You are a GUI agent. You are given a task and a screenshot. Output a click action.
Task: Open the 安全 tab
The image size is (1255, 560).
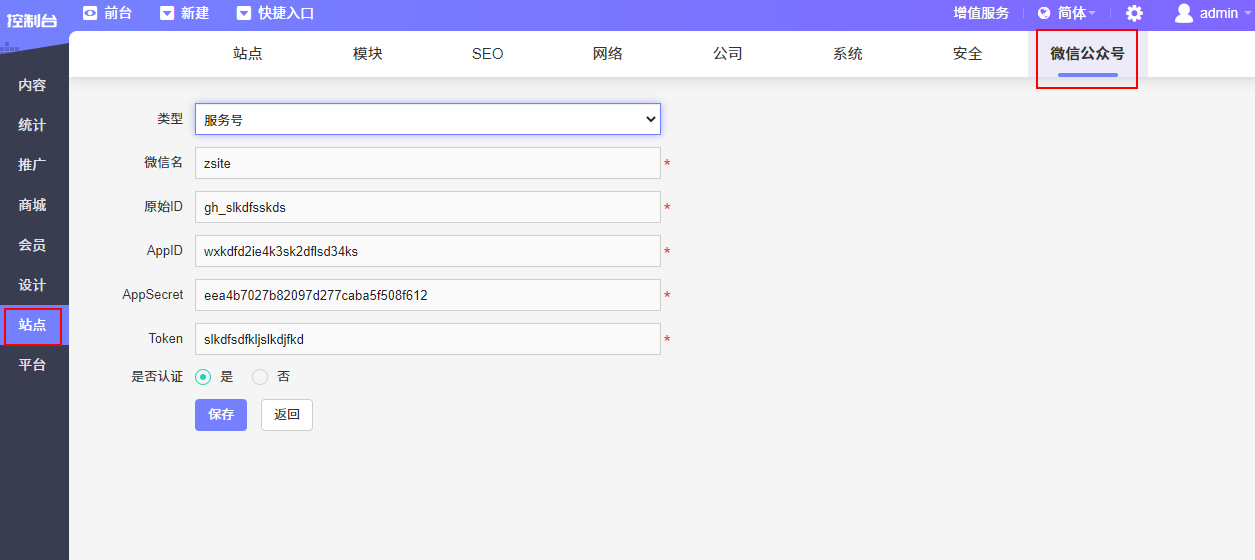967,54
